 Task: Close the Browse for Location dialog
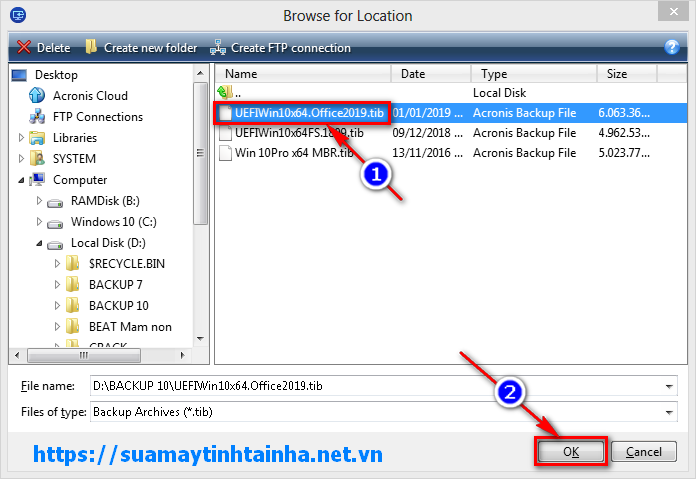coord(673,11)
